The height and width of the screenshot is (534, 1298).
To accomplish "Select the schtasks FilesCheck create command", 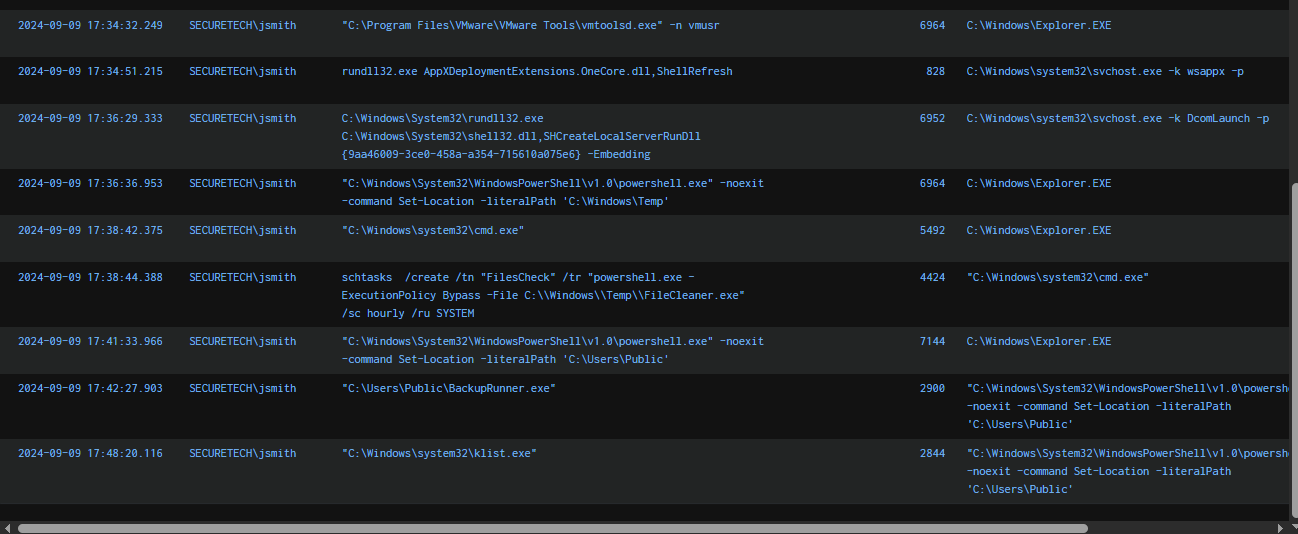I will pos(543,295).
